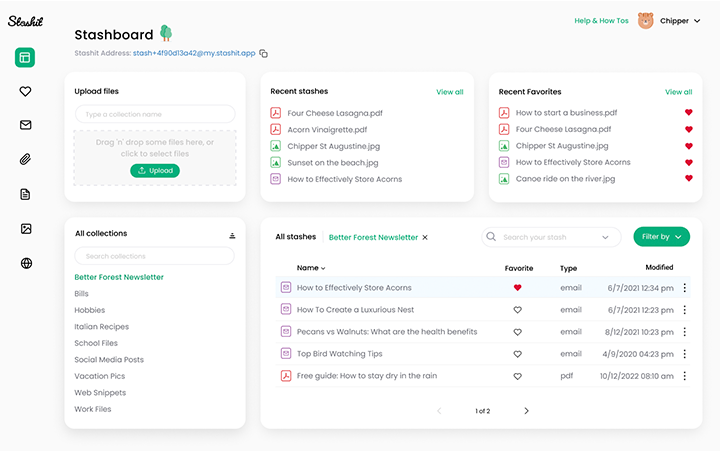Open the Help & How Tos link
720x452 pixels.
coord(601,20)
